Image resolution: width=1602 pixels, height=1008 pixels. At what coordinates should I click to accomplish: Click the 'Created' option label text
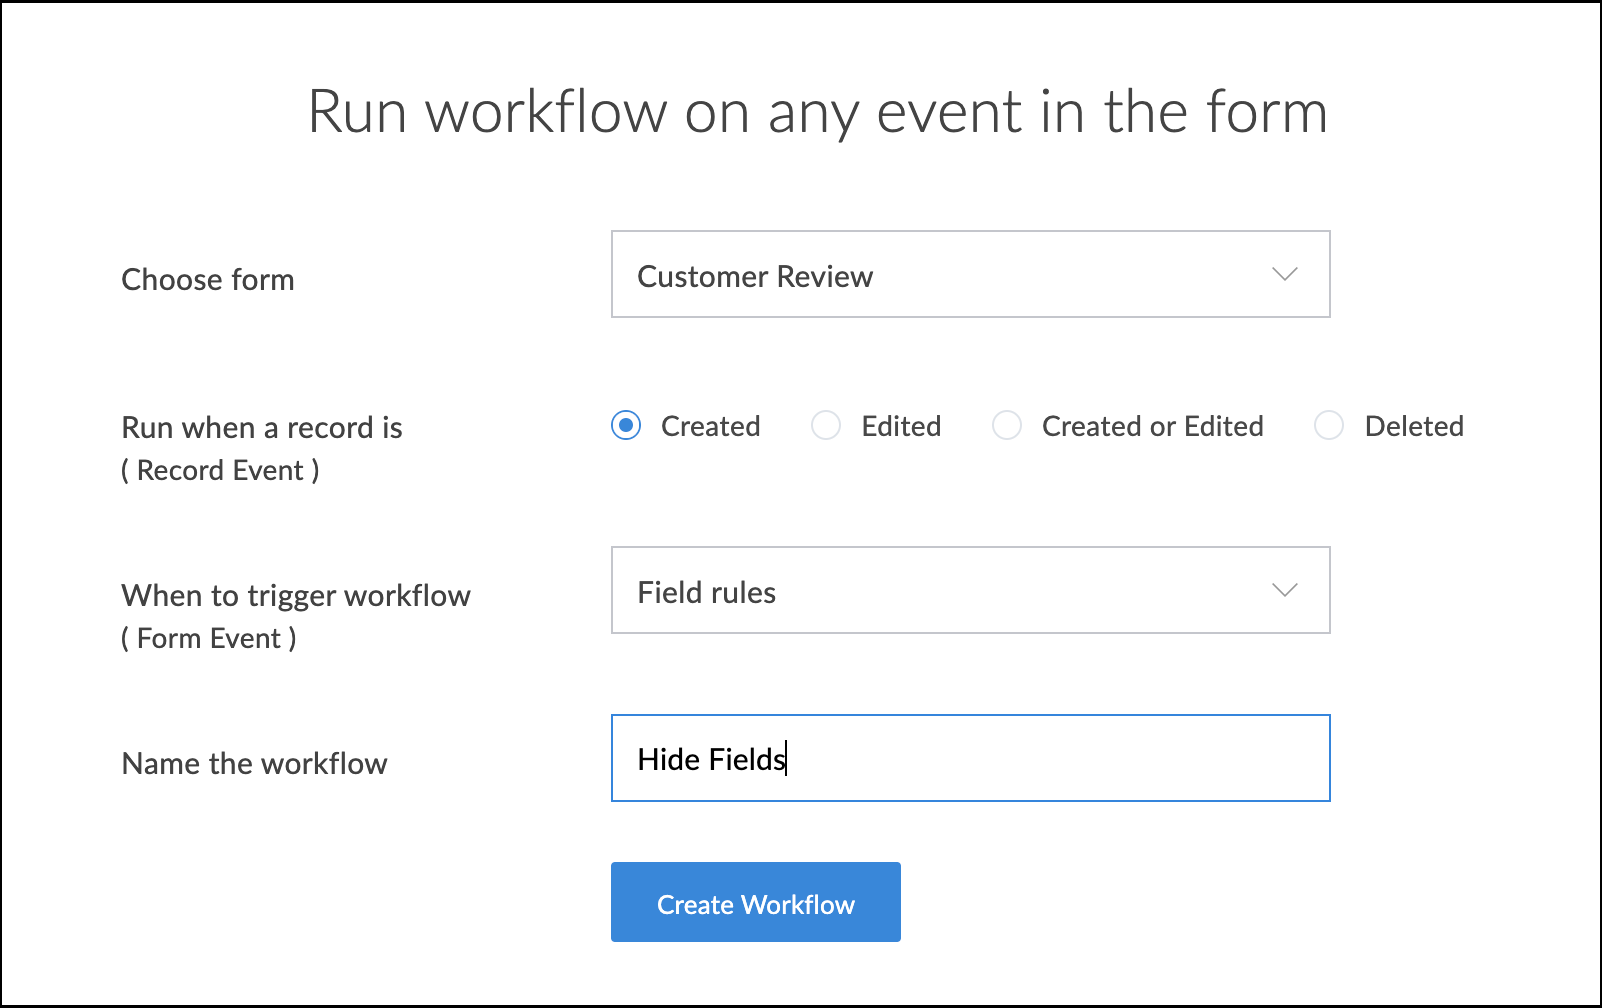(710, 427)
